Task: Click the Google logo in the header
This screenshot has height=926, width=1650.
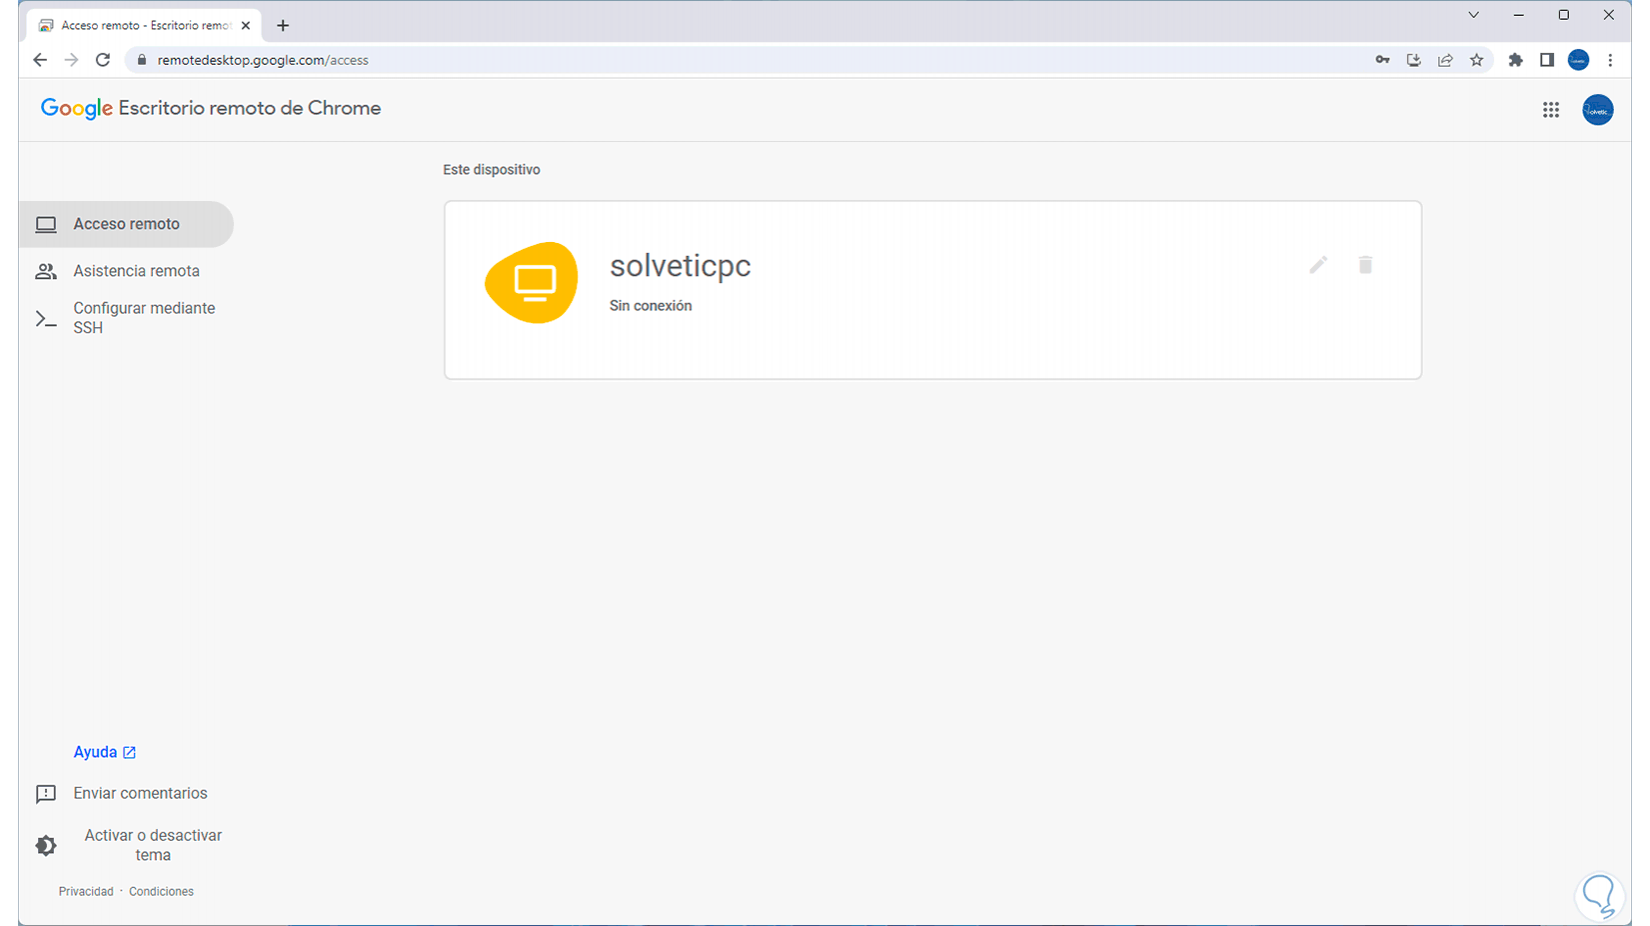Action: 77,109
